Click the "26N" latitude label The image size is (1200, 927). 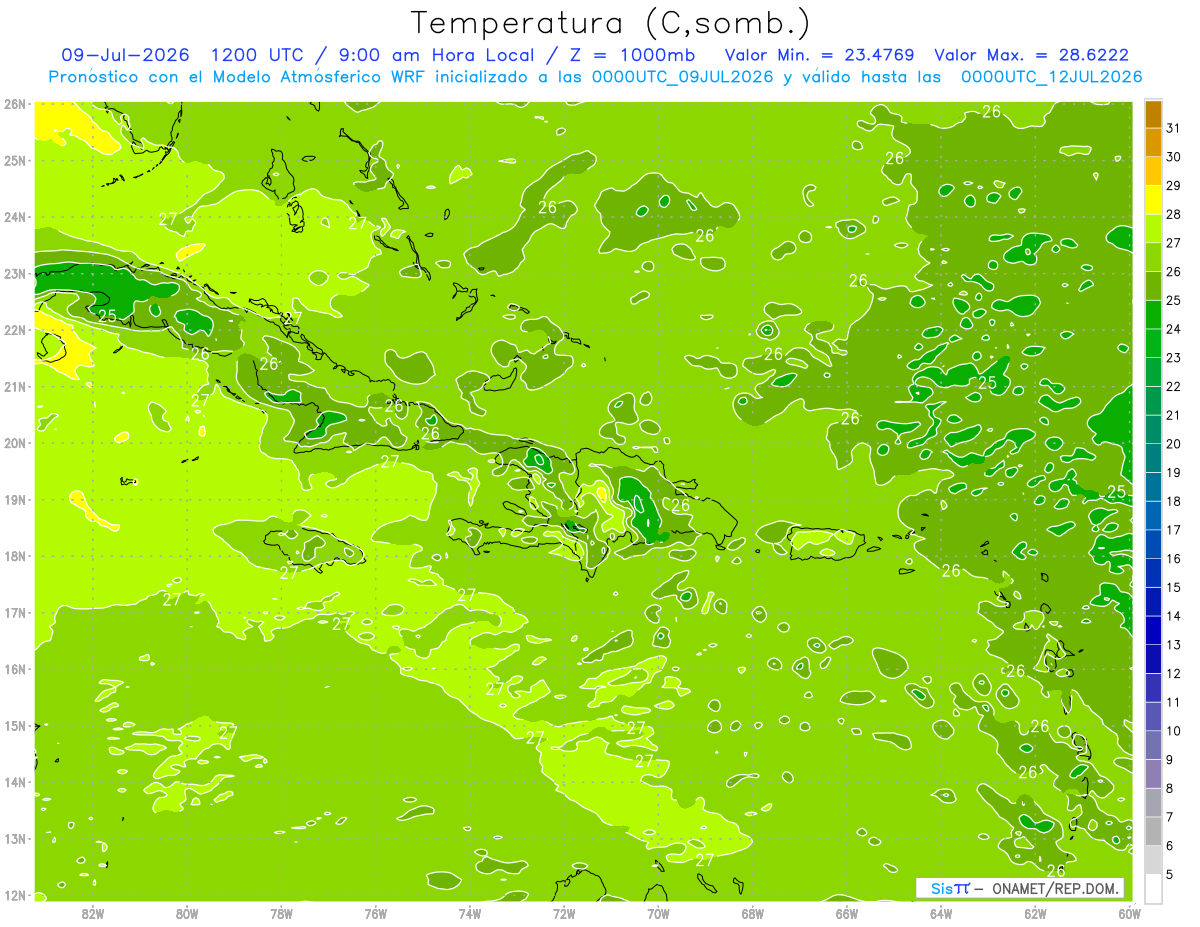(14, 104)
